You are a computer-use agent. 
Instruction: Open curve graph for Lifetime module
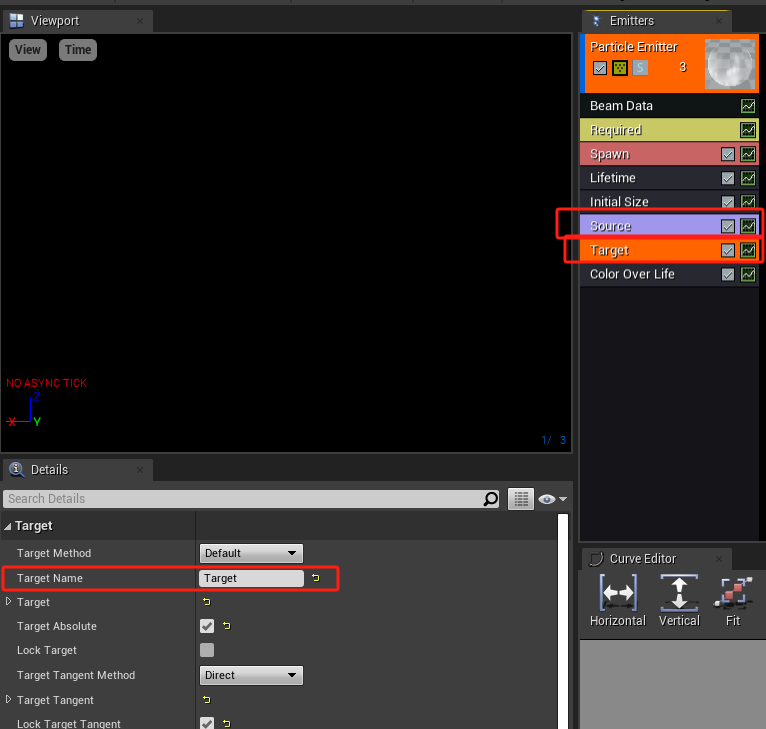[747, 178]
